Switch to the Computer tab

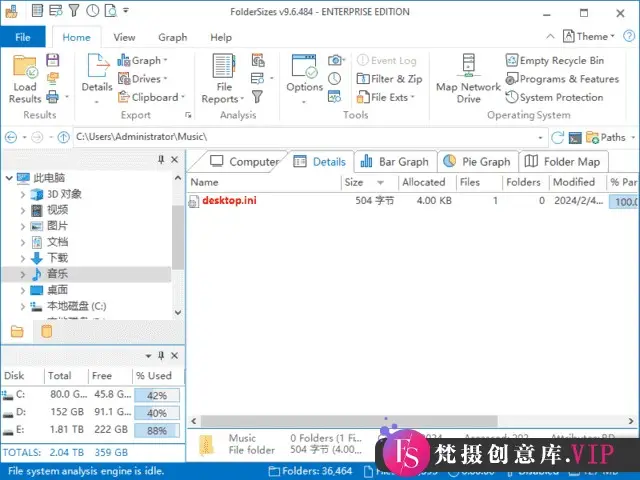[x=244, y=162]
